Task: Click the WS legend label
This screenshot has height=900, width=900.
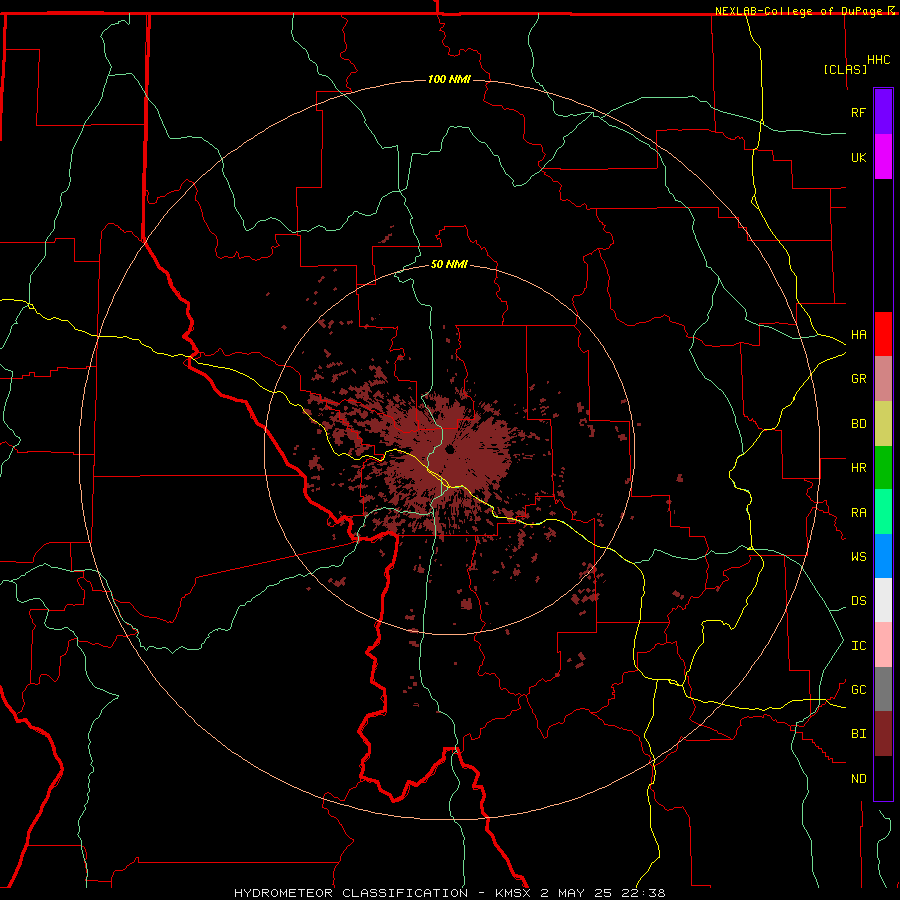Action: (x=858, y=556)
